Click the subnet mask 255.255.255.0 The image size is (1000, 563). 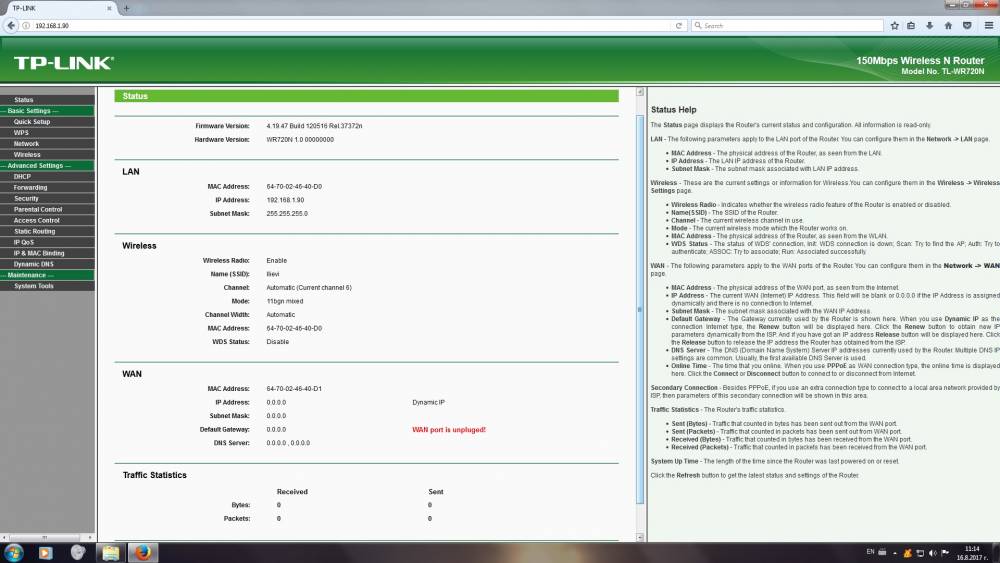[x=287, y=214]
